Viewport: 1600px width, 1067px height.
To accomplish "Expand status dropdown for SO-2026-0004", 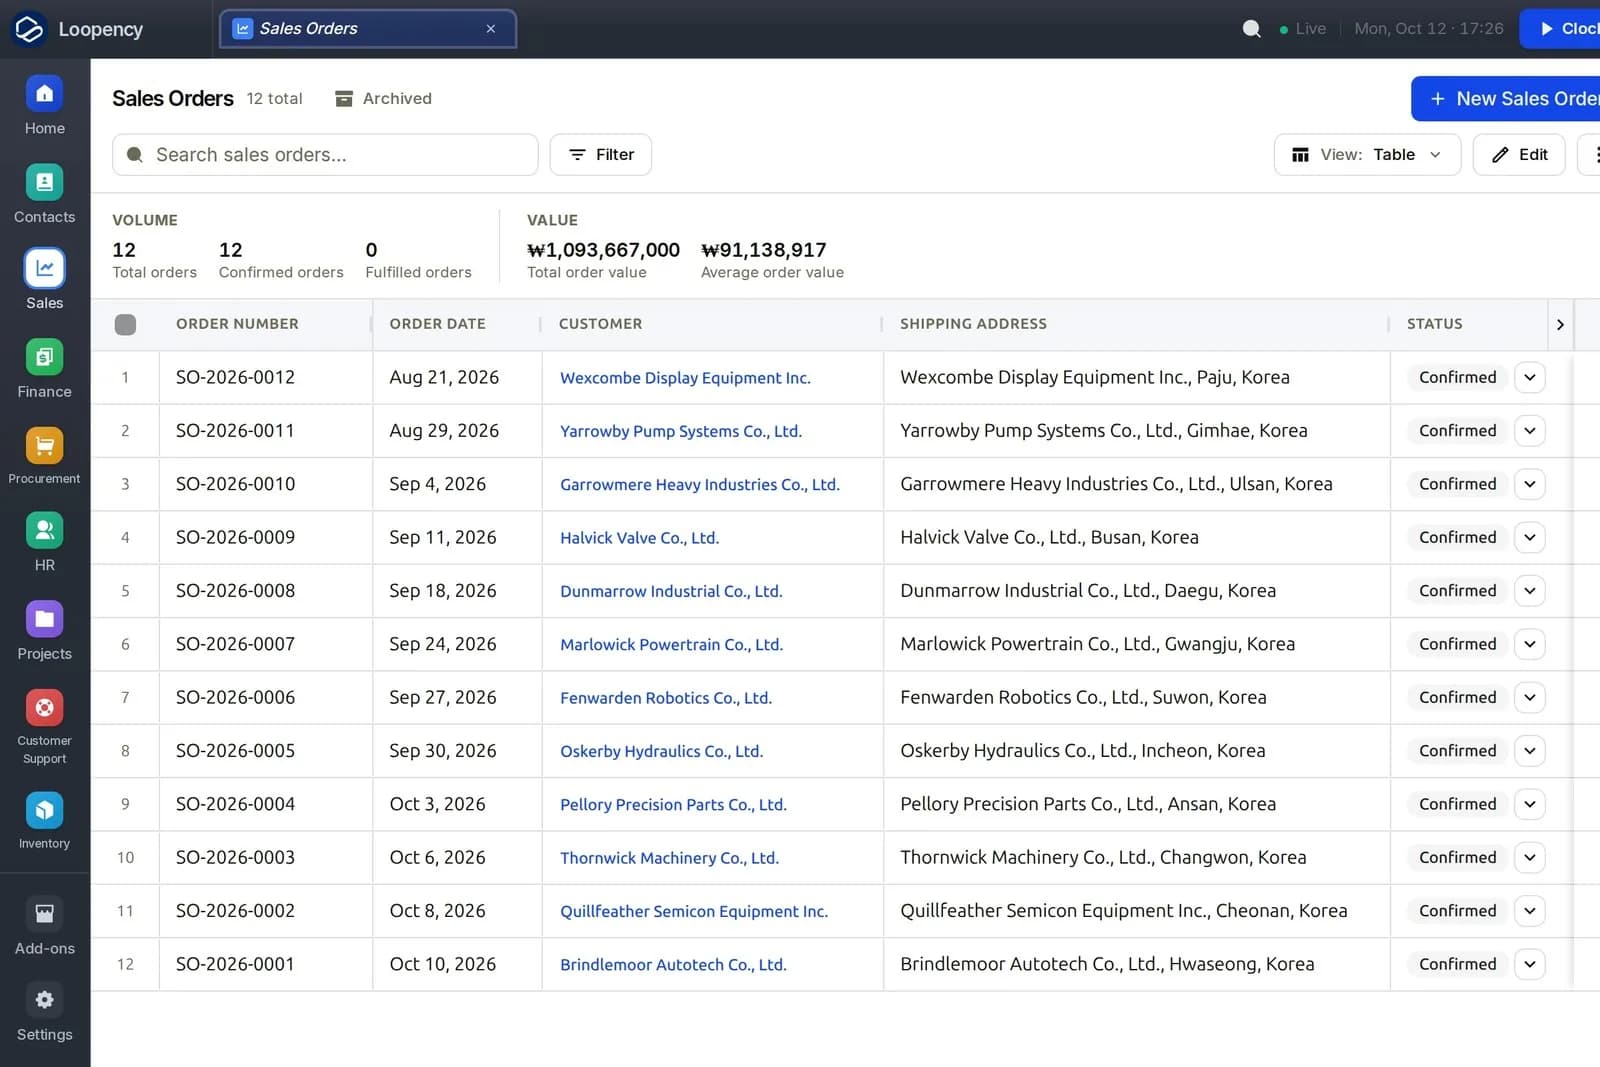I will [x=1530, y=804].
